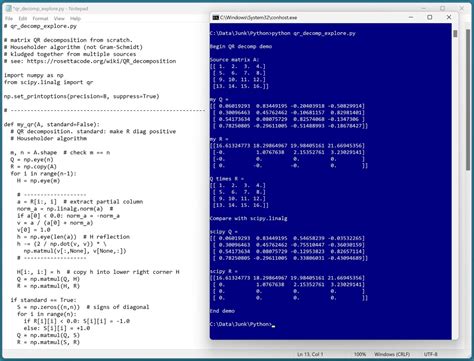474x361 pixels.
Task: Click the 'norm_a = np.linalg.norm(a)' line
Action: [65, 209]
